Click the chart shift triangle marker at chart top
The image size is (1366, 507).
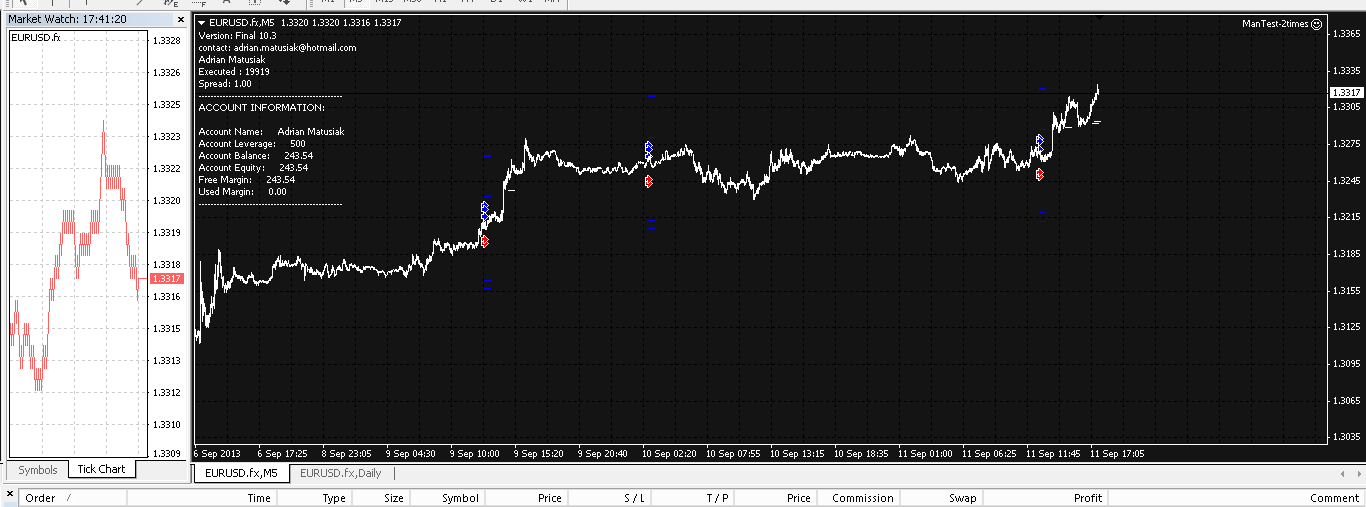[x=1099, y=17]
